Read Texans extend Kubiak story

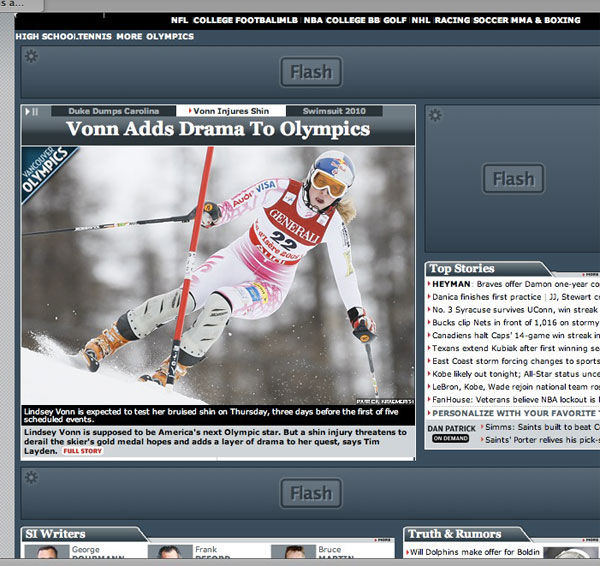514,348
